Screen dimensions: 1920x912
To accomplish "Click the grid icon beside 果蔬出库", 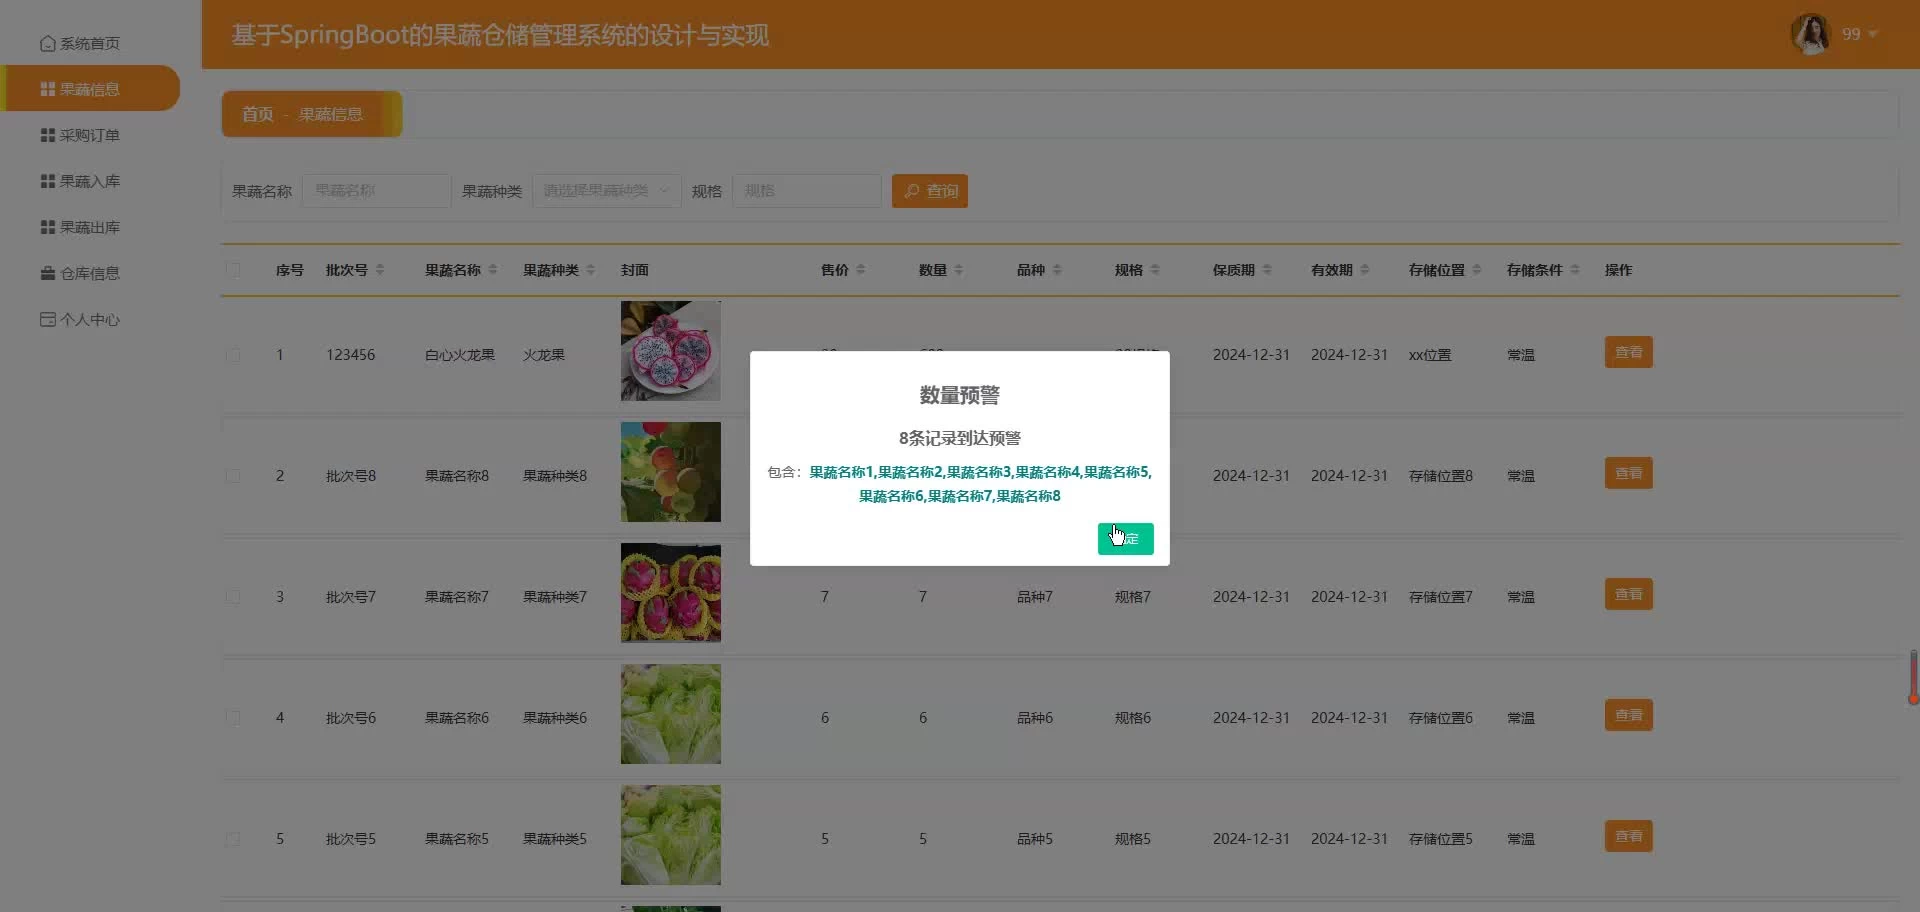I will coord(47,227).
